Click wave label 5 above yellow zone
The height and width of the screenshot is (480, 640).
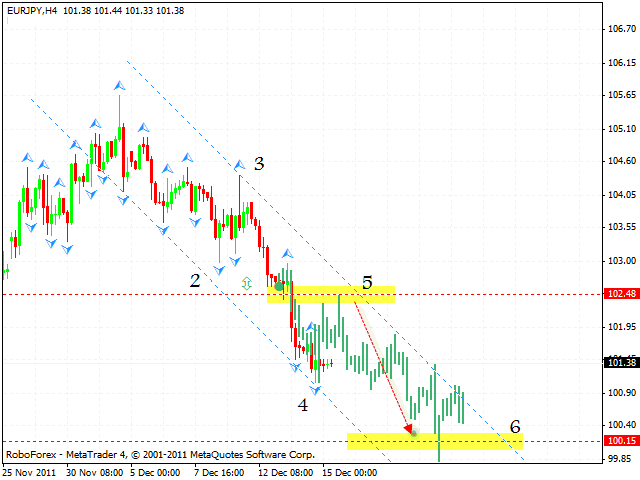[366, 284]
